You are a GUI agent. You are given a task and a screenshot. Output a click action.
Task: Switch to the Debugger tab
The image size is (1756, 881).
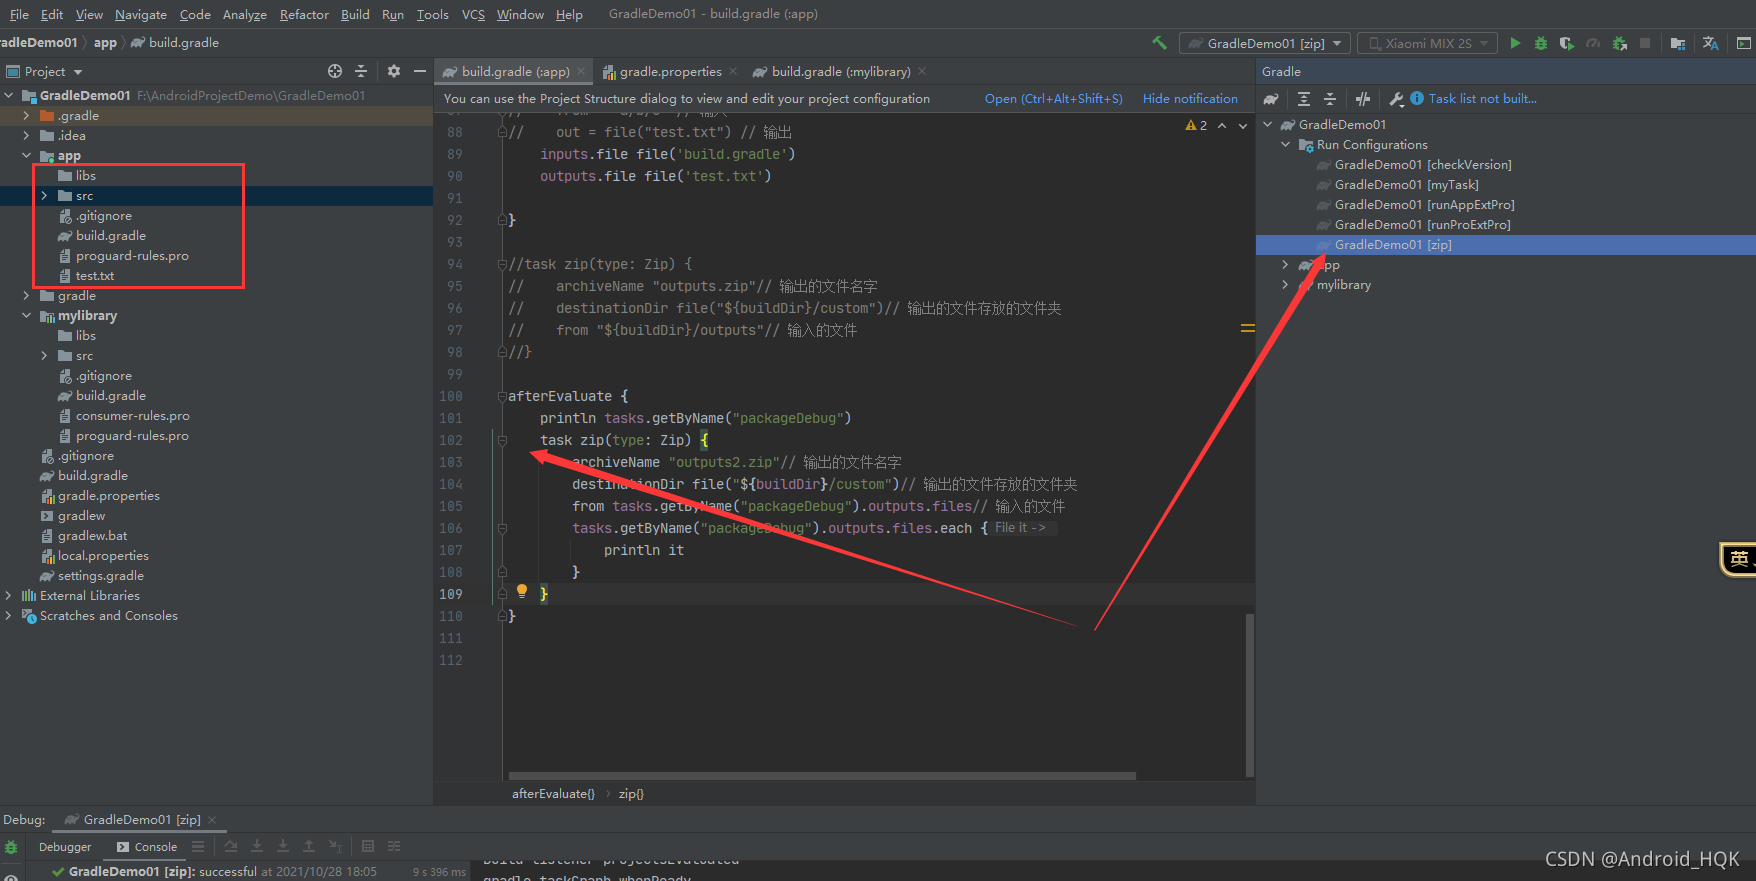click(x=65, y=847)
